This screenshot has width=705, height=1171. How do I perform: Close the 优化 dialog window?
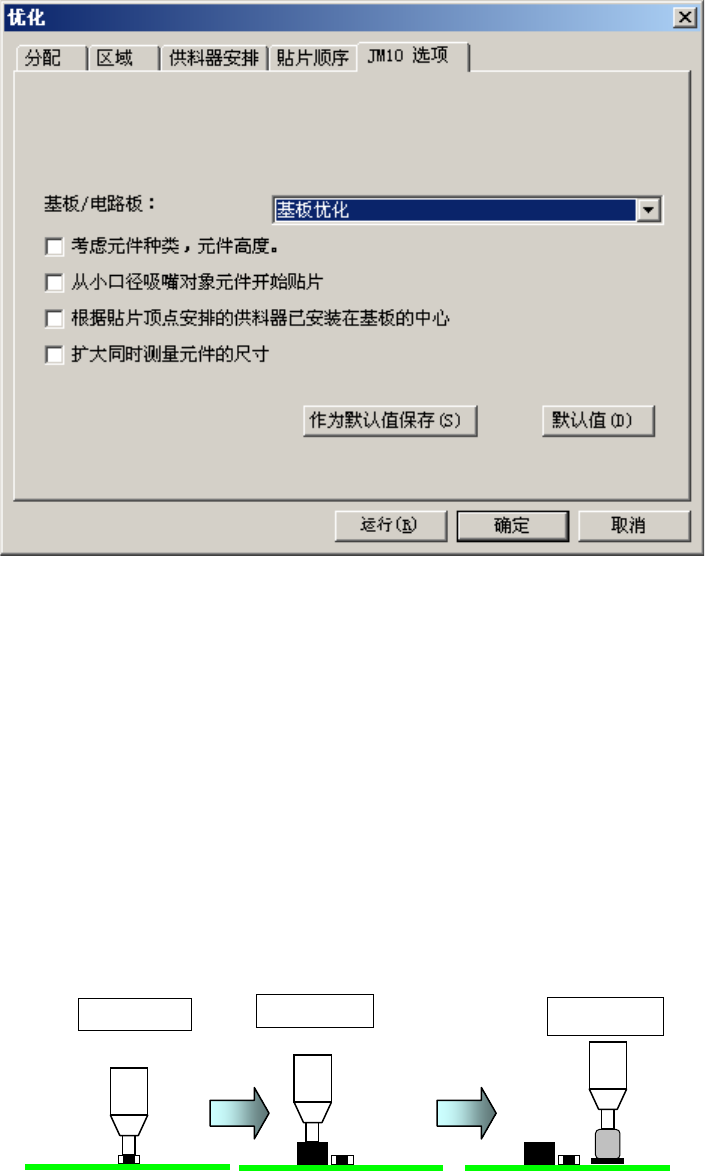[x=684, y=17]
